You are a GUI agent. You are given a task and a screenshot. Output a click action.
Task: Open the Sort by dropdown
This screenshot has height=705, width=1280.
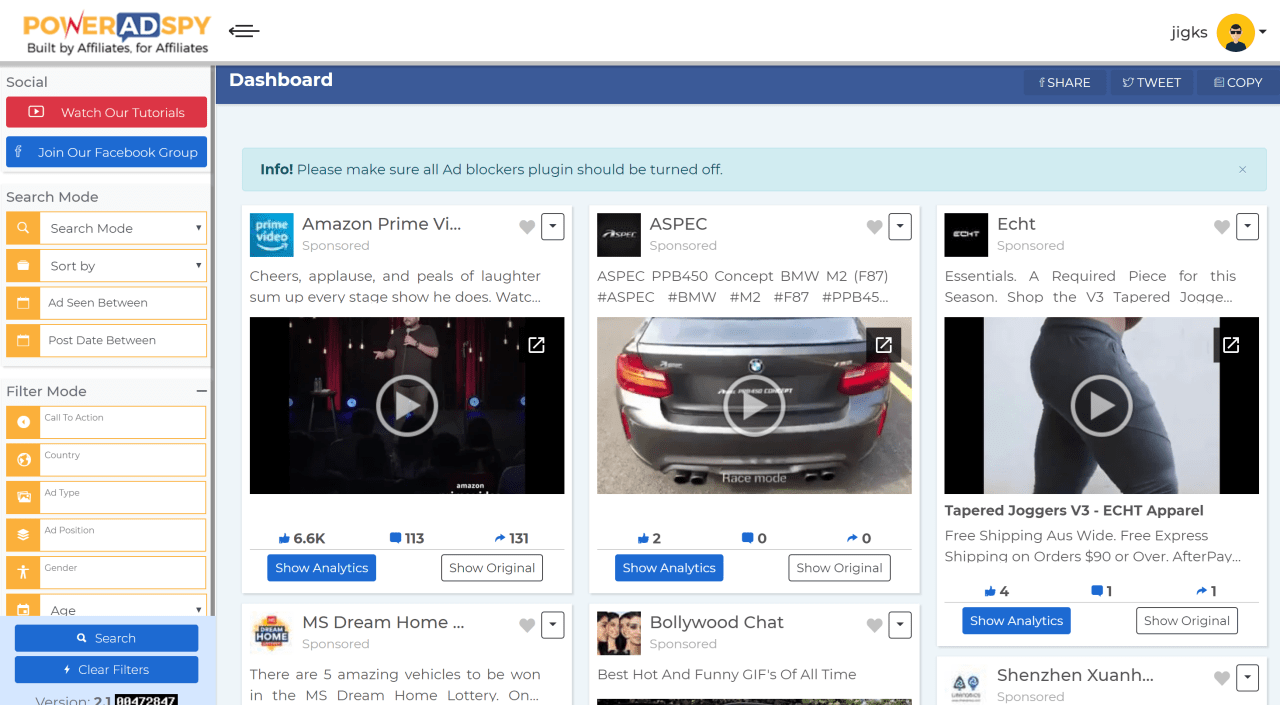click(124, 266)
